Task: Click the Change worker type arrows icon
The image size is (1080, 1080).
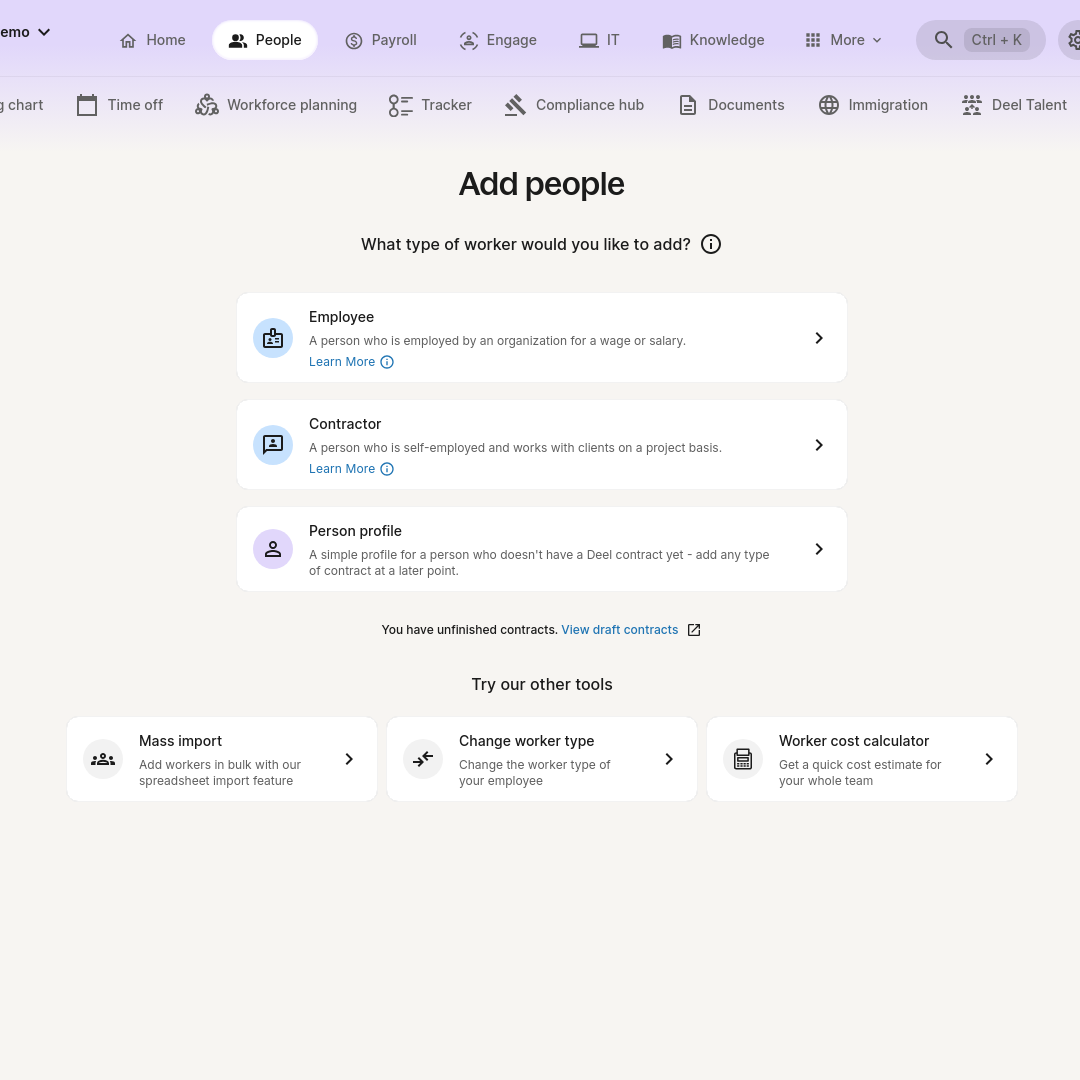Action: point(423,759)
